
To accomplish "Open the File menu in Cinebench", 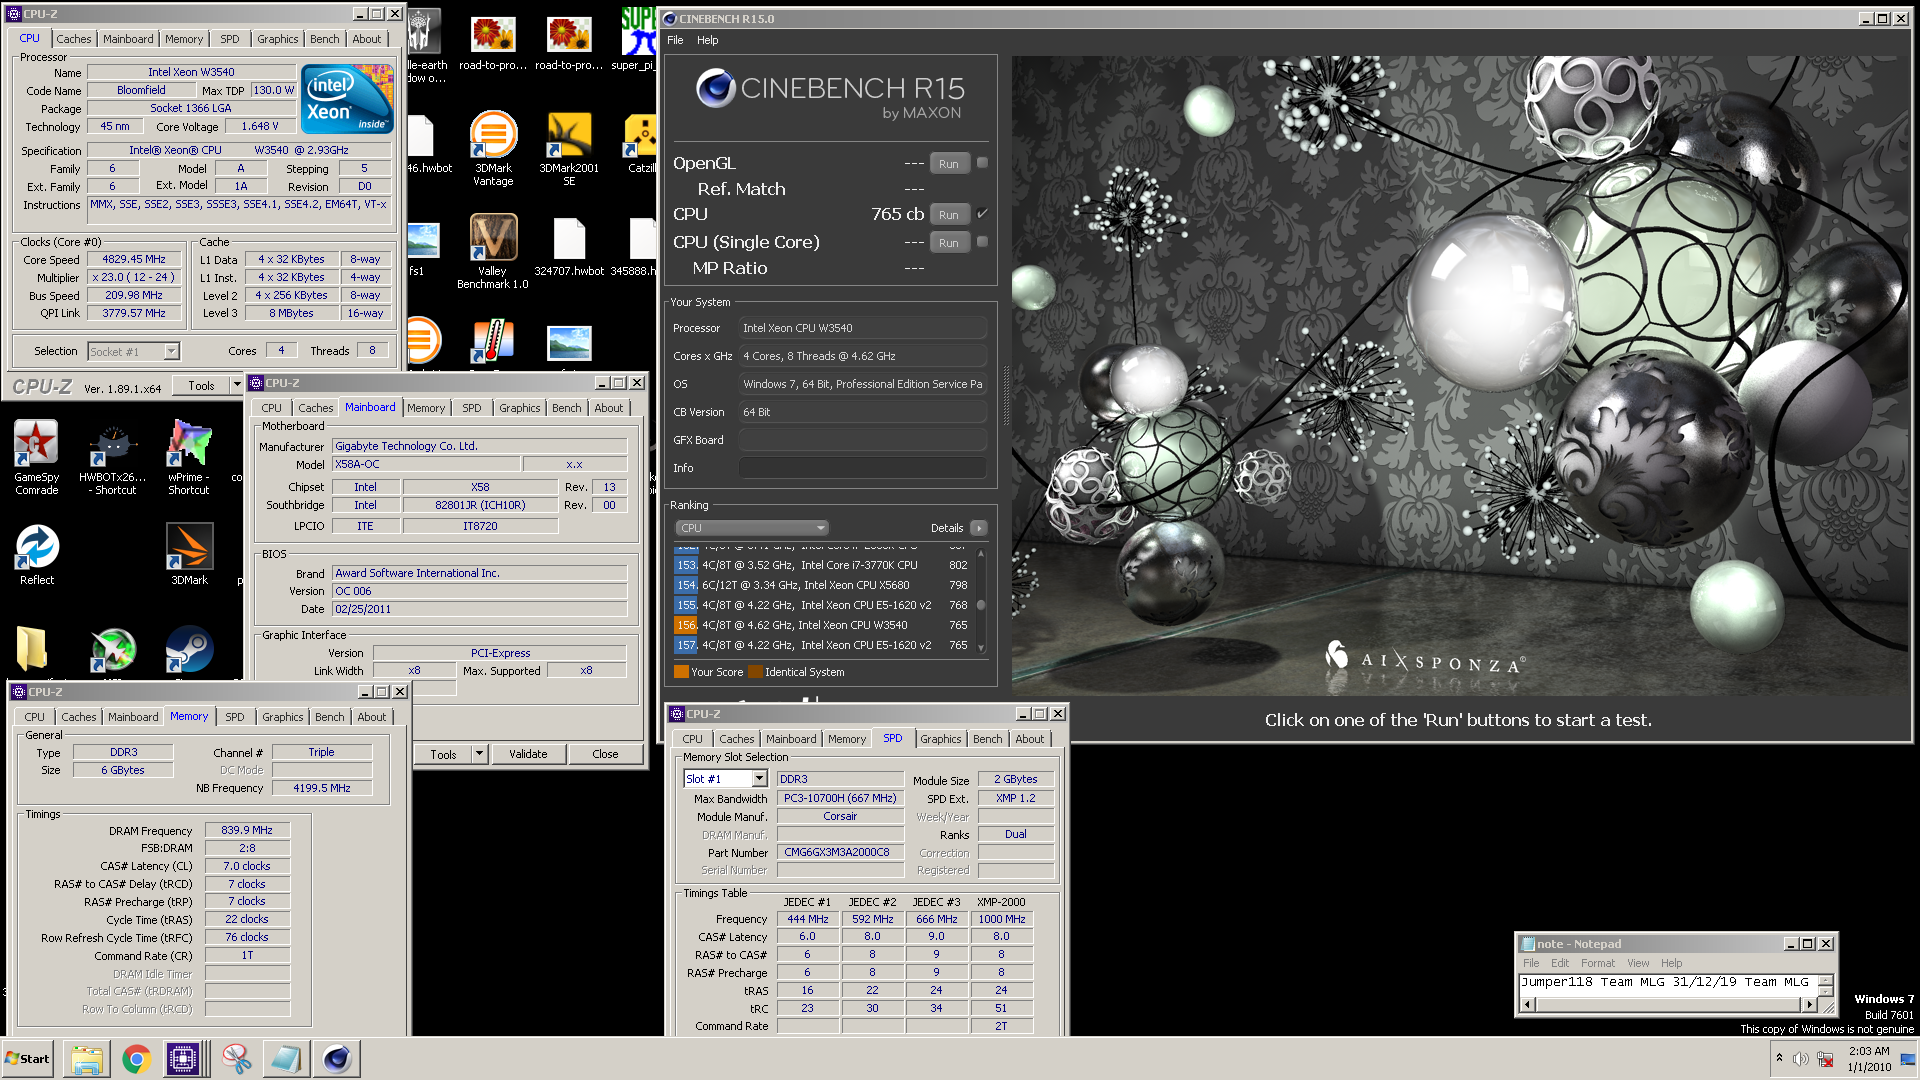I will click(675, 40).
